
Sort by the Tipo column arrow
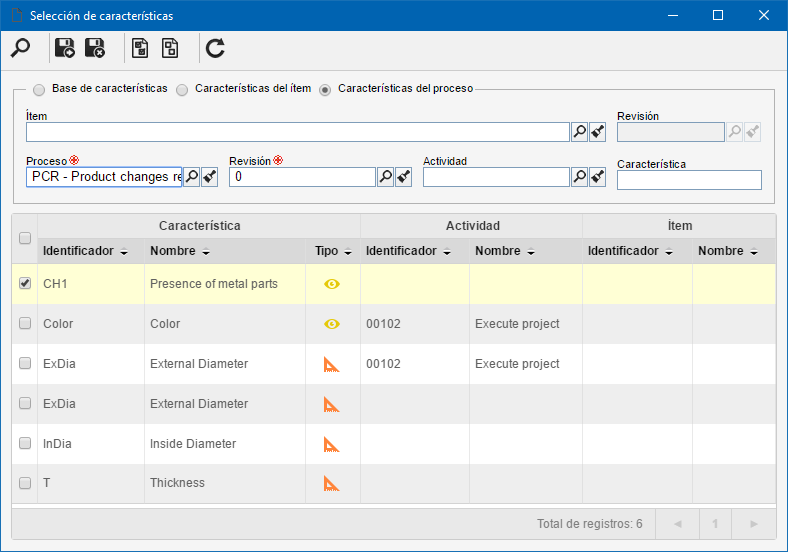click(x=348, y=252)
